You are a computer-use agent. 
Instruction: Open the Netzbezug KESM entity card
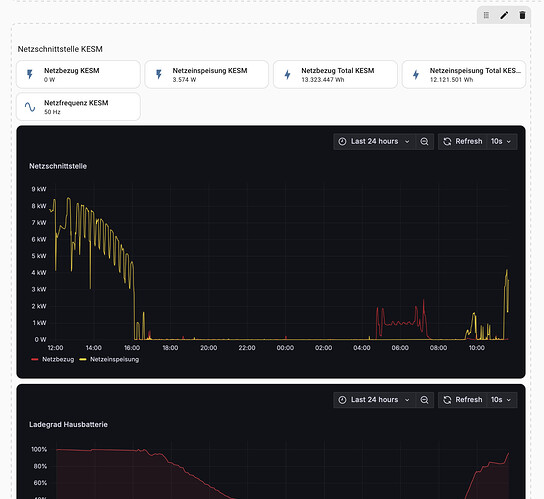[x=78, y=74]
